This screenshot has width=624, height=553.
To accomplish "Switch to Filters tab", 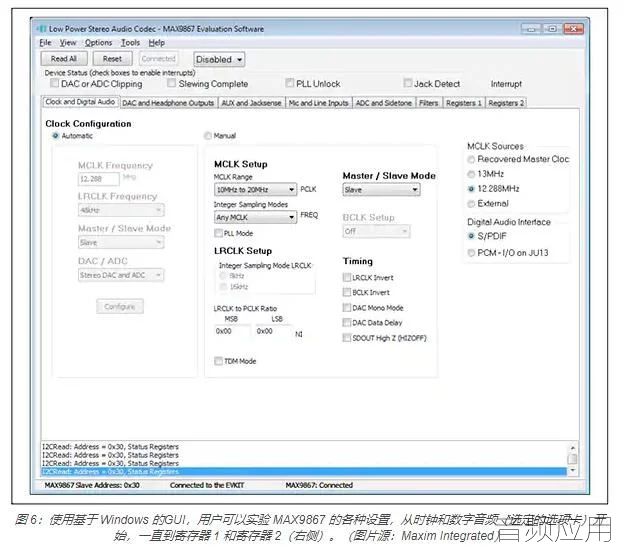I will 429,103.
